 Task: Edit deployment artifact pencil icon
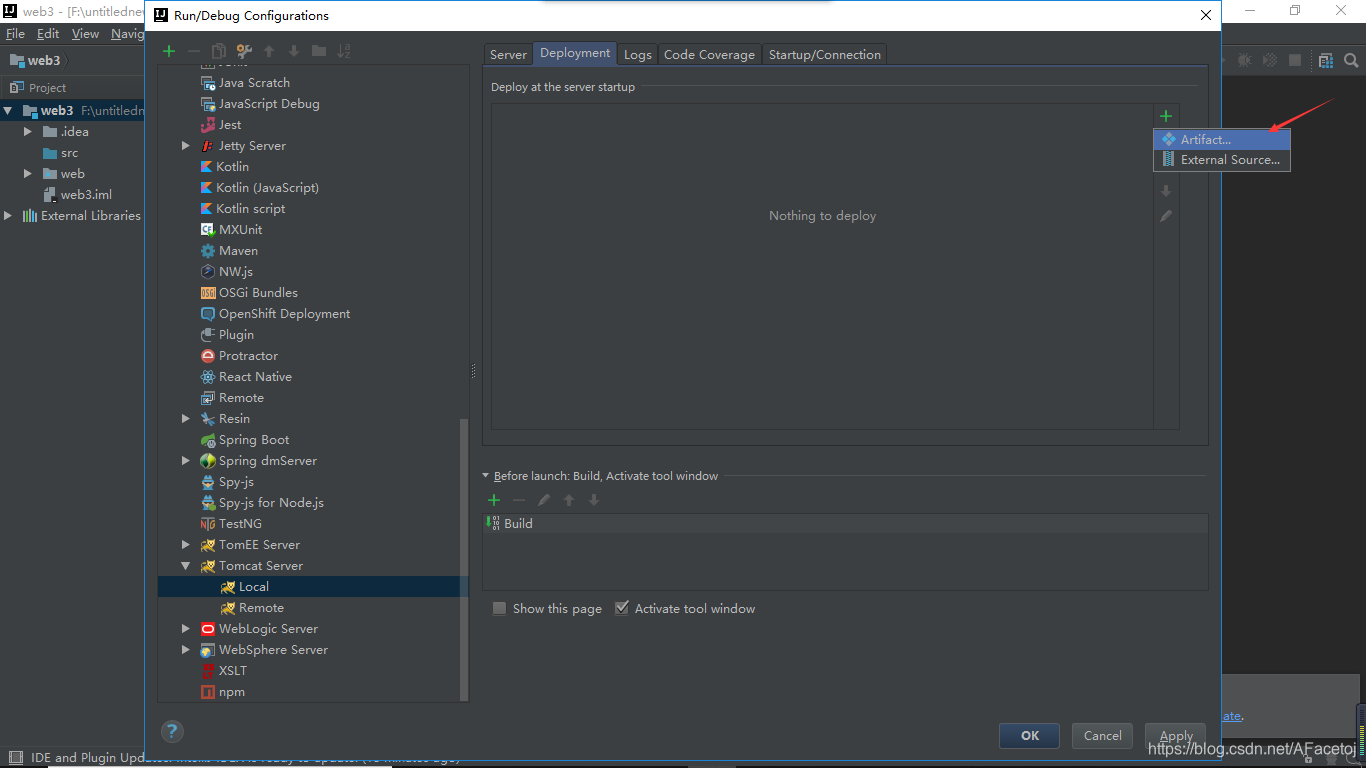(x=1166, y=216)
